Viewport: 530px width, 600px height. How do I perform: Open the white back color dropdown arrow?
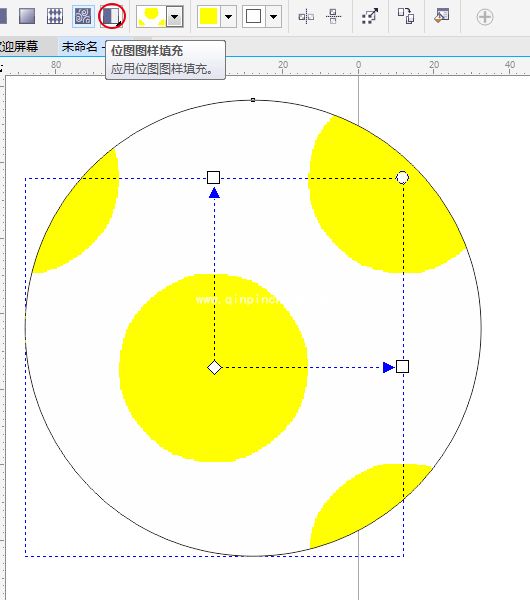point(273,17)
